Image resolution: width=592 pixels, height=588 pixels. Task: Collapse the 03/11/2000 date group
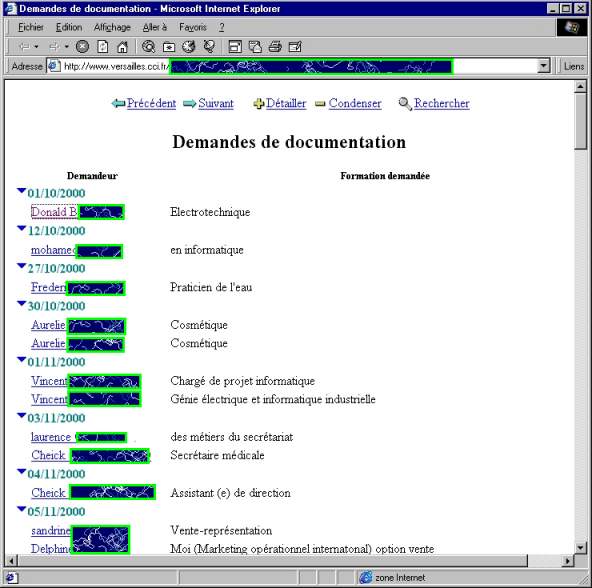[x=22, y=416]
